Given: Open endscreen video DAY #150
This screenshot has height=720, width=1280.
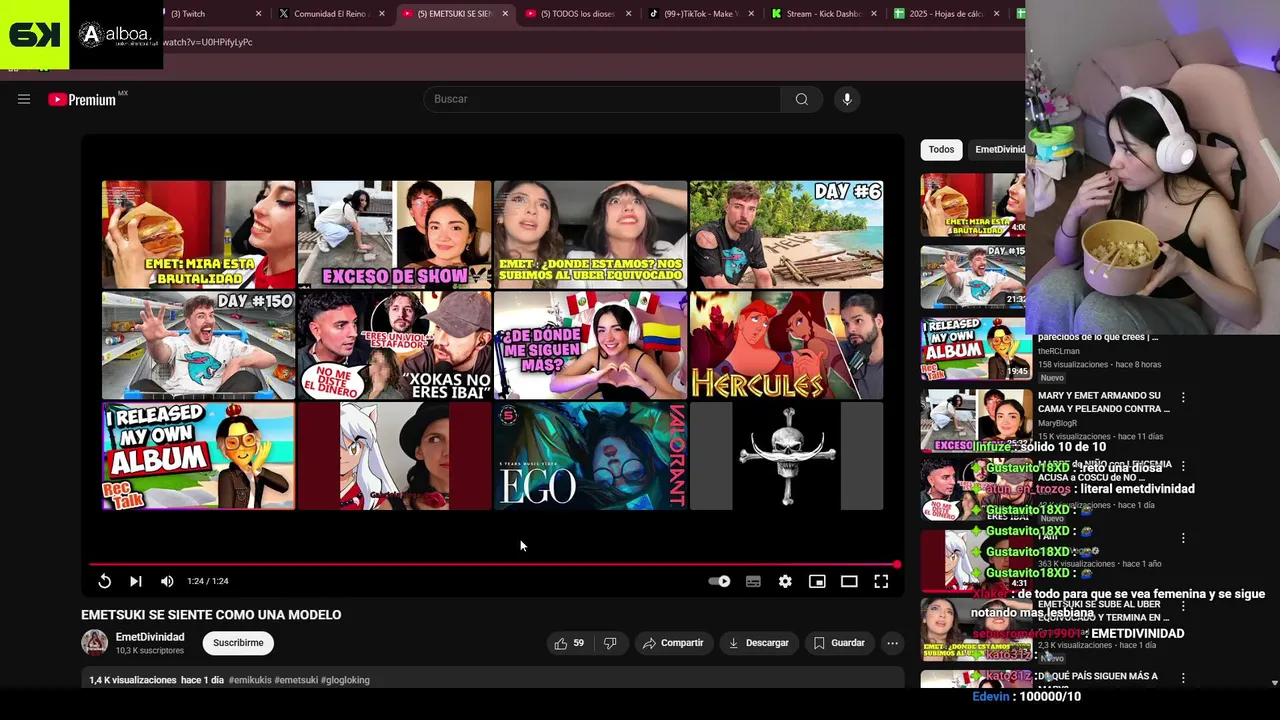Looking at the screenshot, I should (x=198, y=345).
